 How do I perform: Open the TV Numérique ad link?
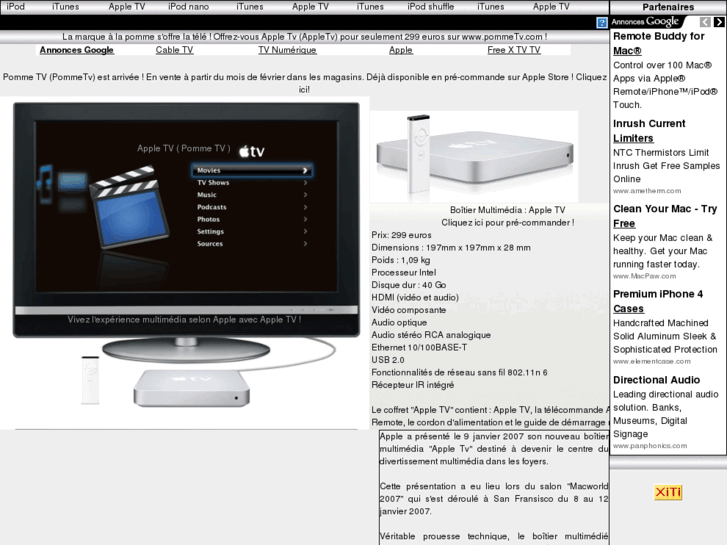point(287,50)
